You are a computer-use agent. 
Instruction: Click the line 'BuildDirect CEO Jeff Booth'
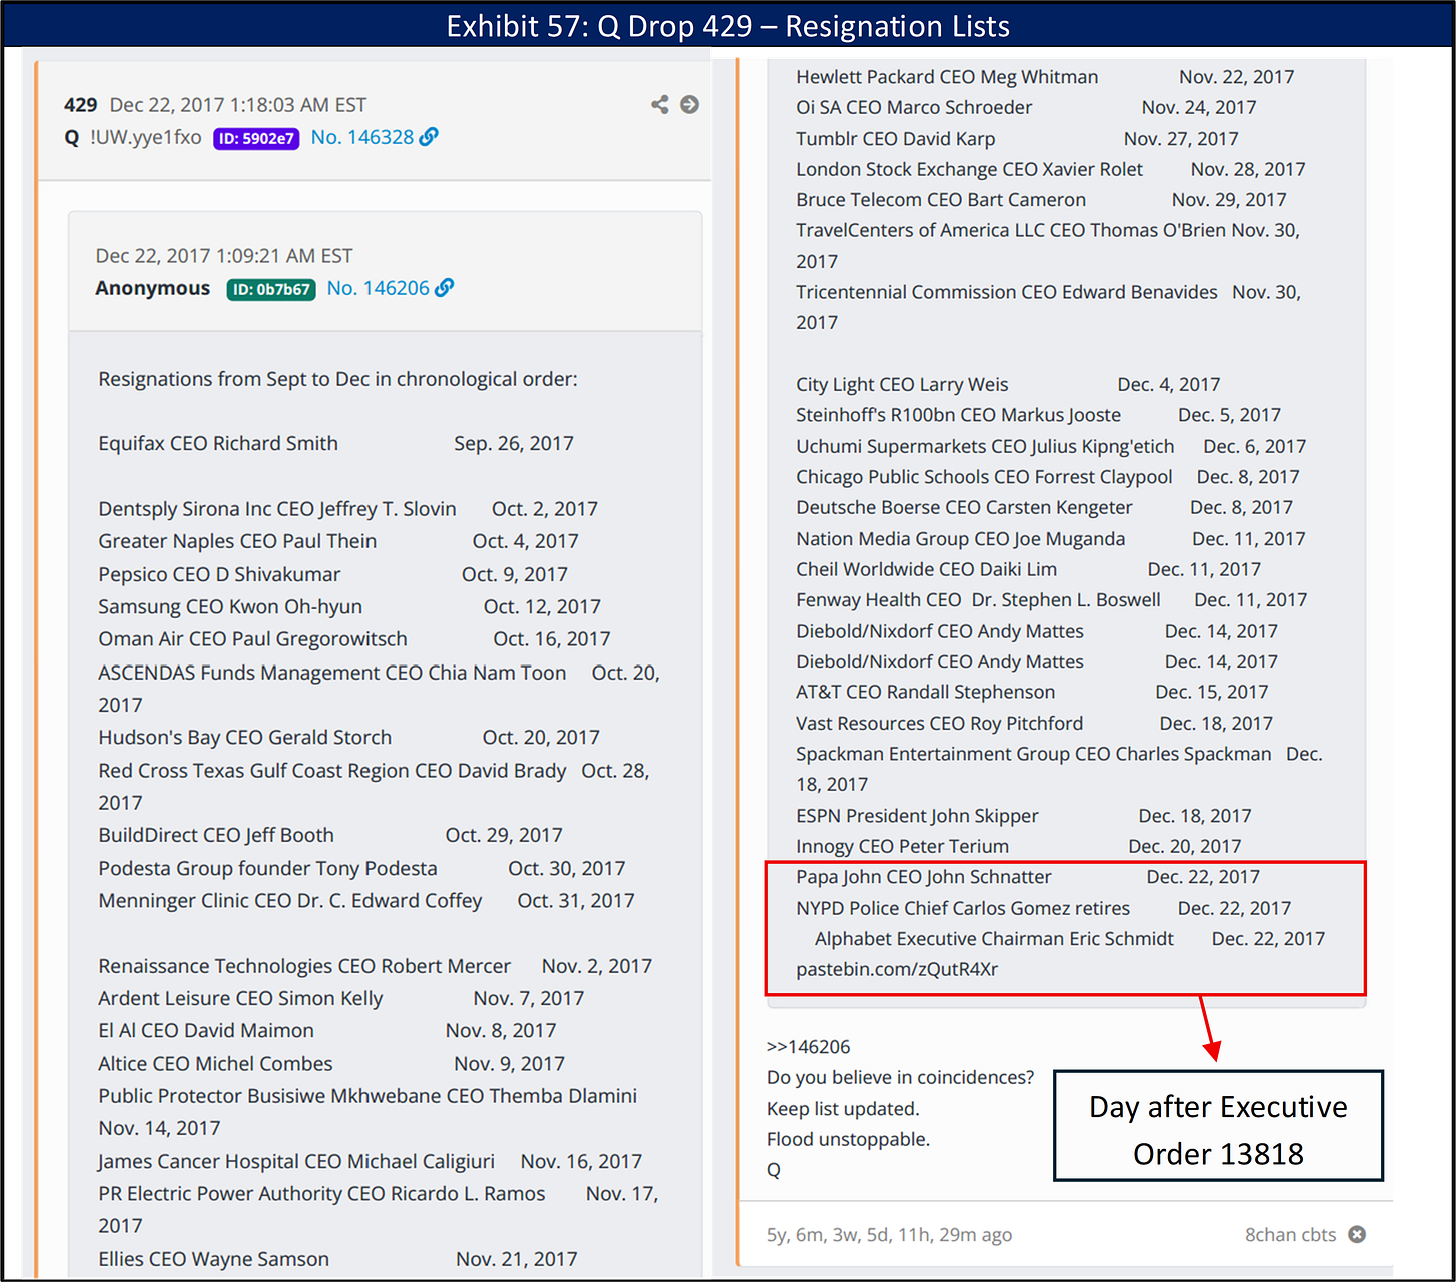coord(216,835)
